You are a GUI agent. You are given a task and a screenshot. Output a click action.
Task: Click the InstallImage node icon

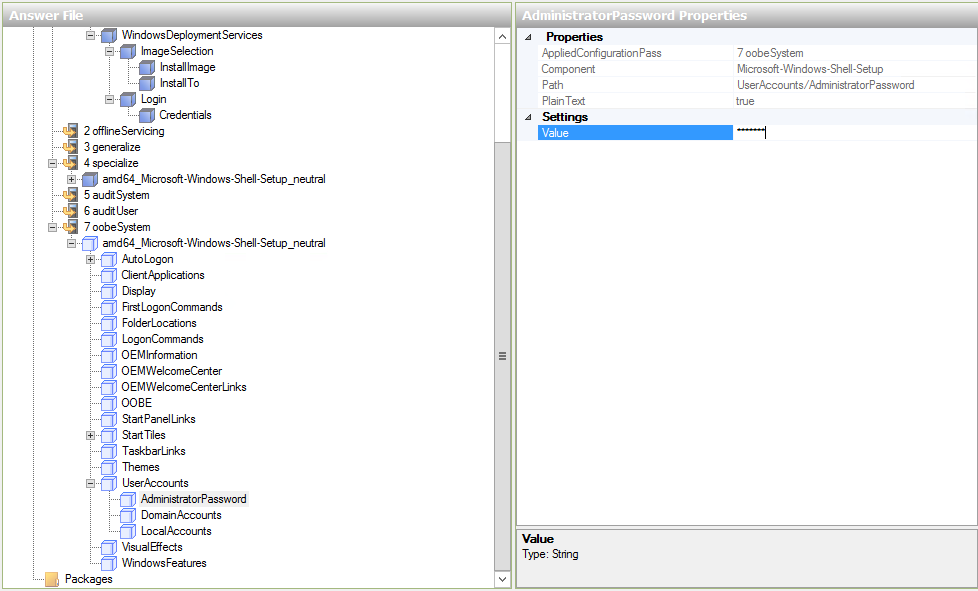[147, 67]
